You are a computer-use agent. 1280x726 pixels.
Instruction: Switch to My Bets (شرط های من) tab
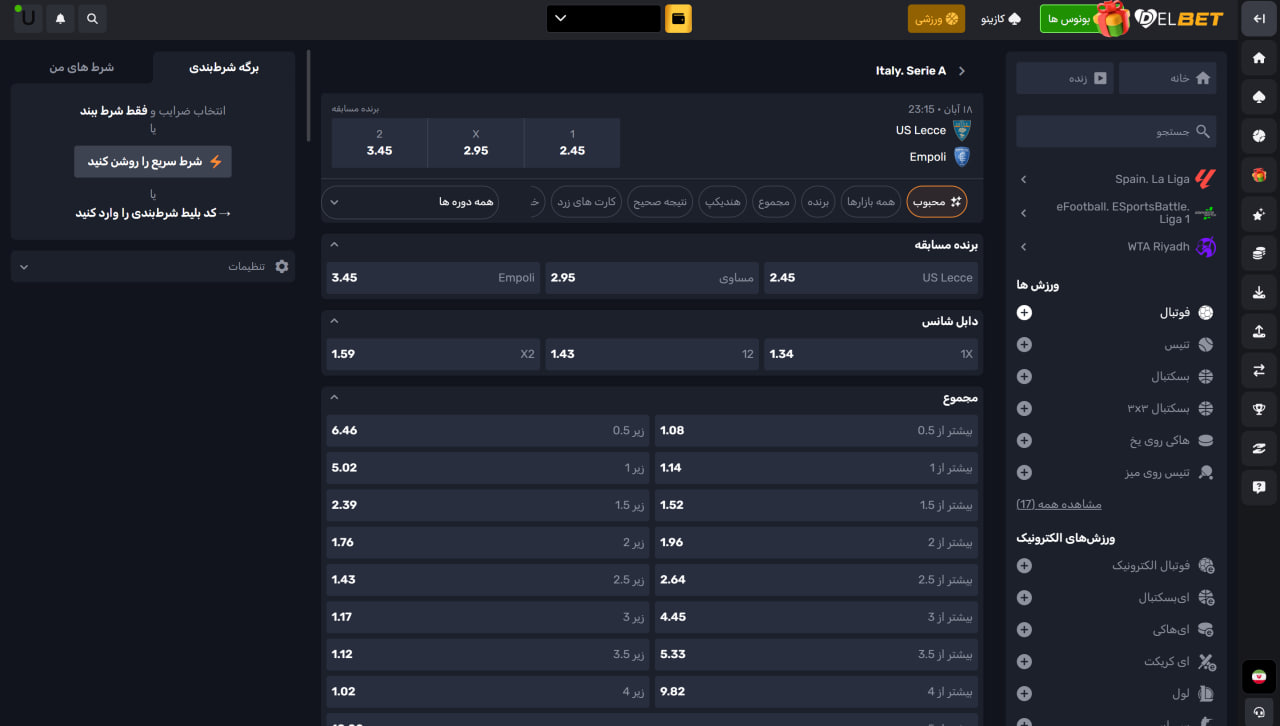point(82,67)
